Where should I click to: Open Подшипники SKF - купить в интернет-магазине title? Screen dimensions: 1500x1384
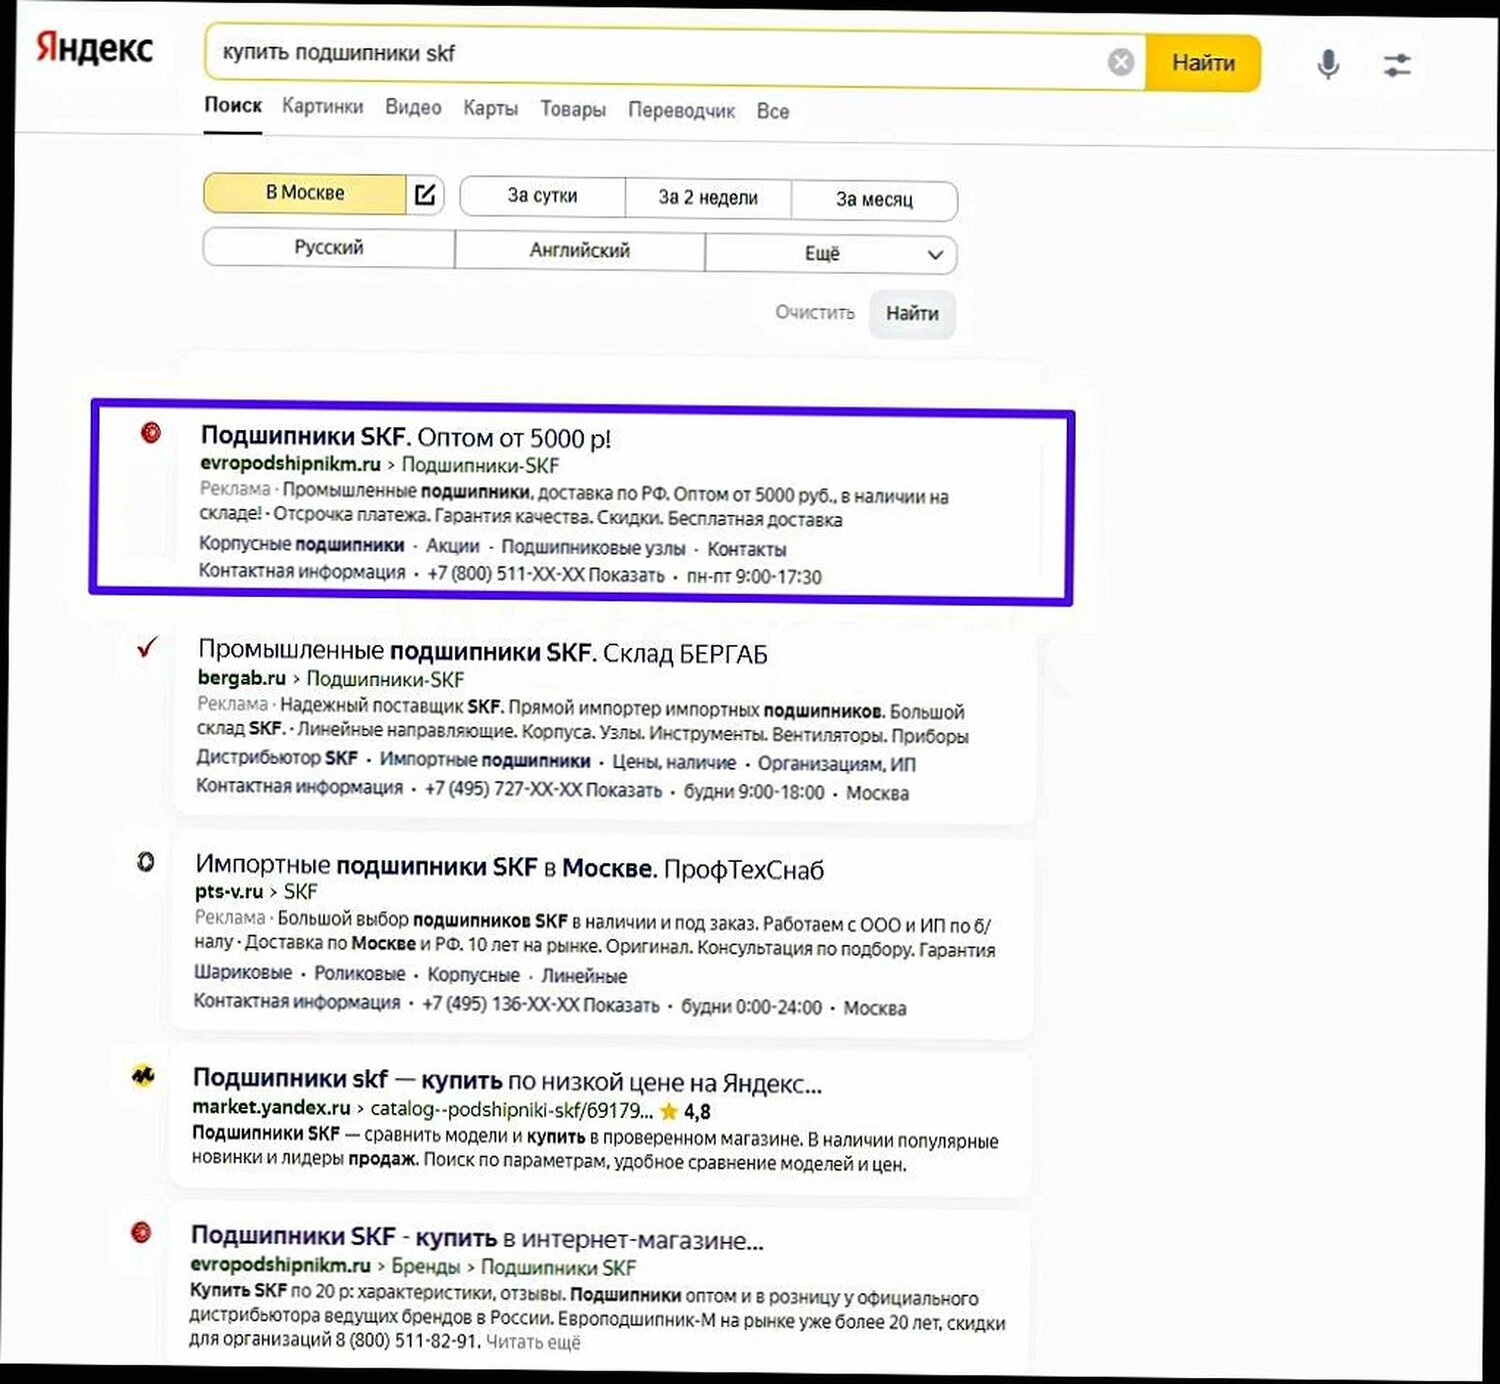click(477, 1238)
